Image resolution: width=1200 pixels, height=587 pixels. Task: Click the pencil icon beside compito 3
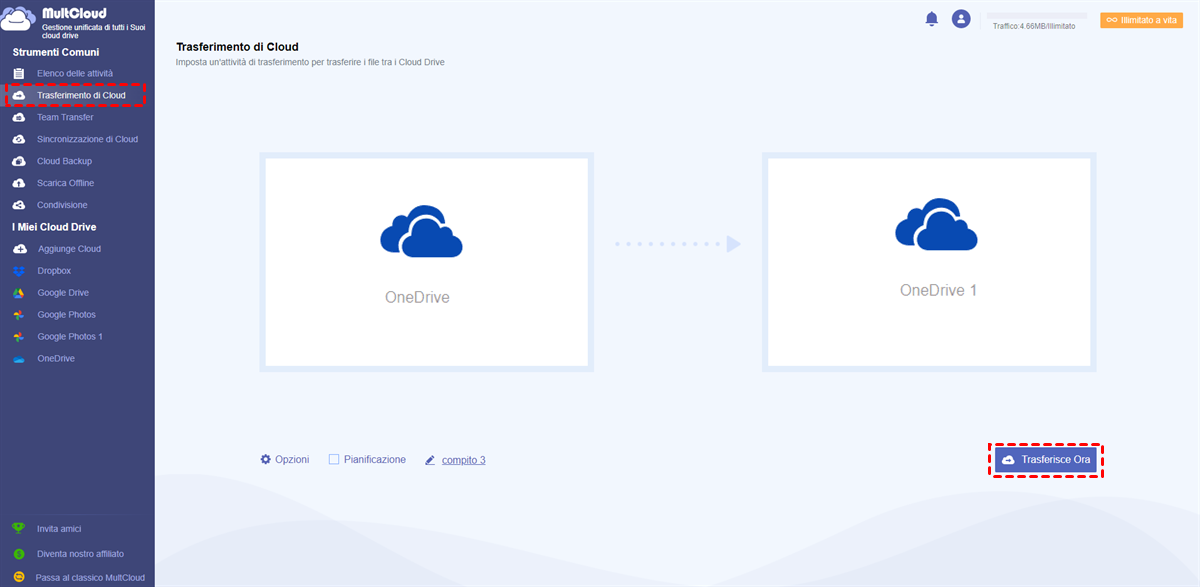(430, 460)
